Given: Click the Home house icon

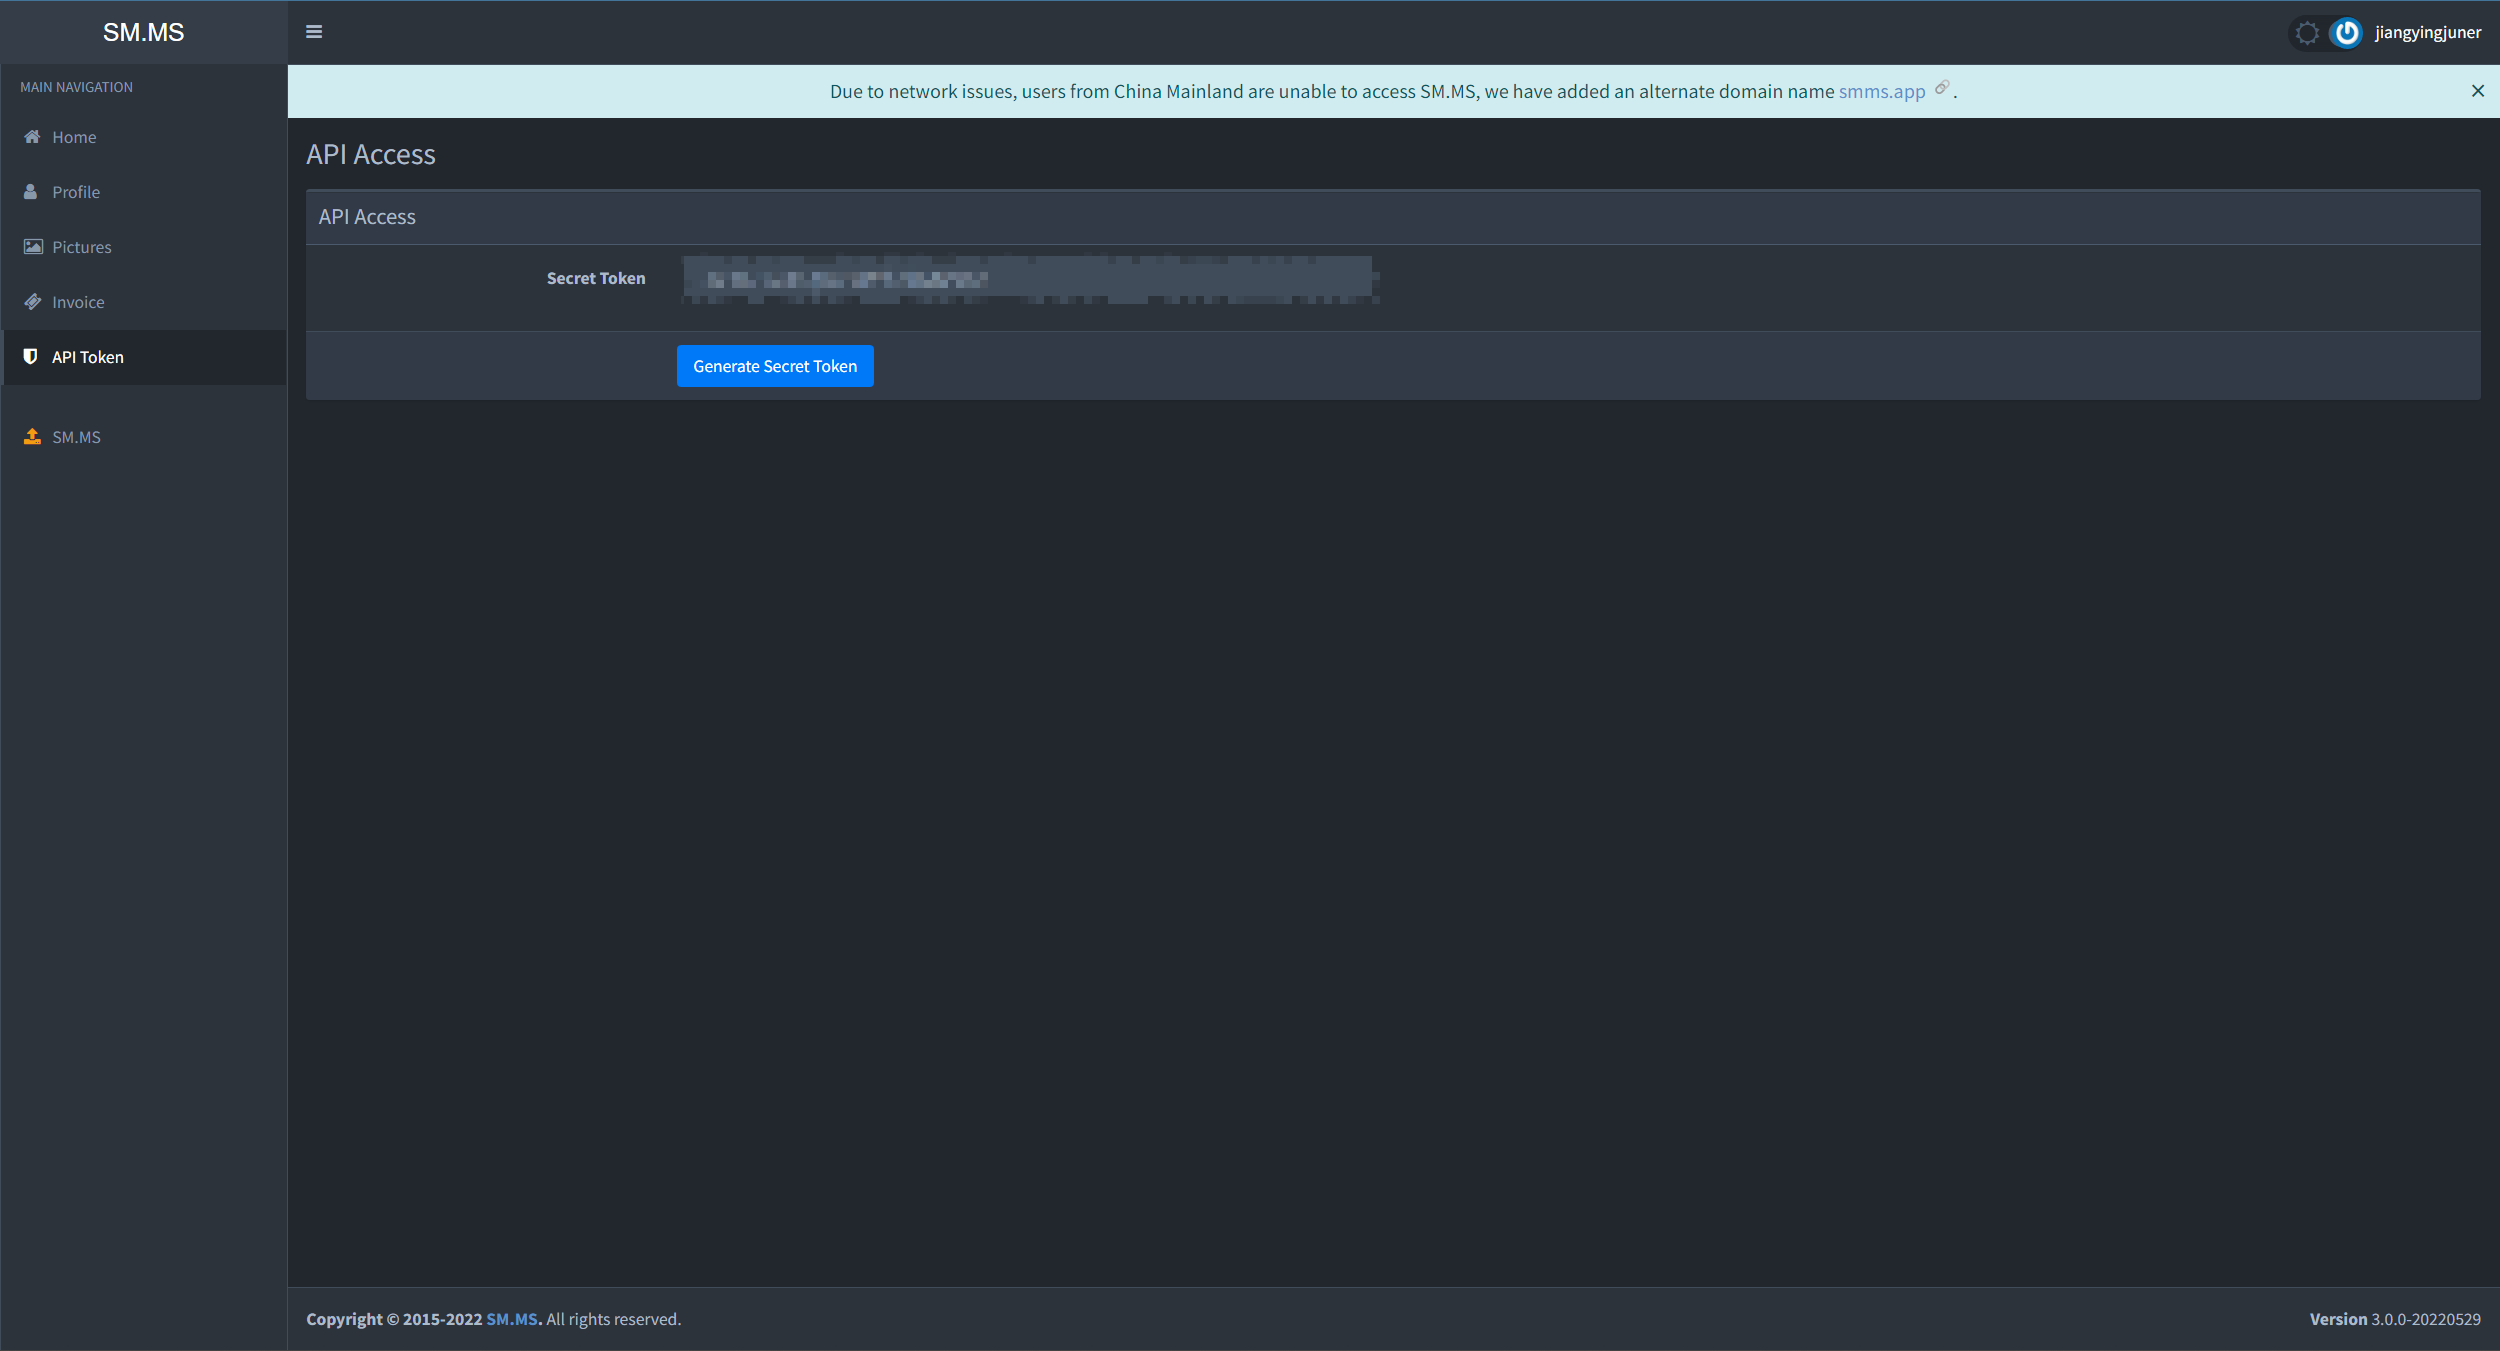Looking at the screenshot, I should 32,137.
